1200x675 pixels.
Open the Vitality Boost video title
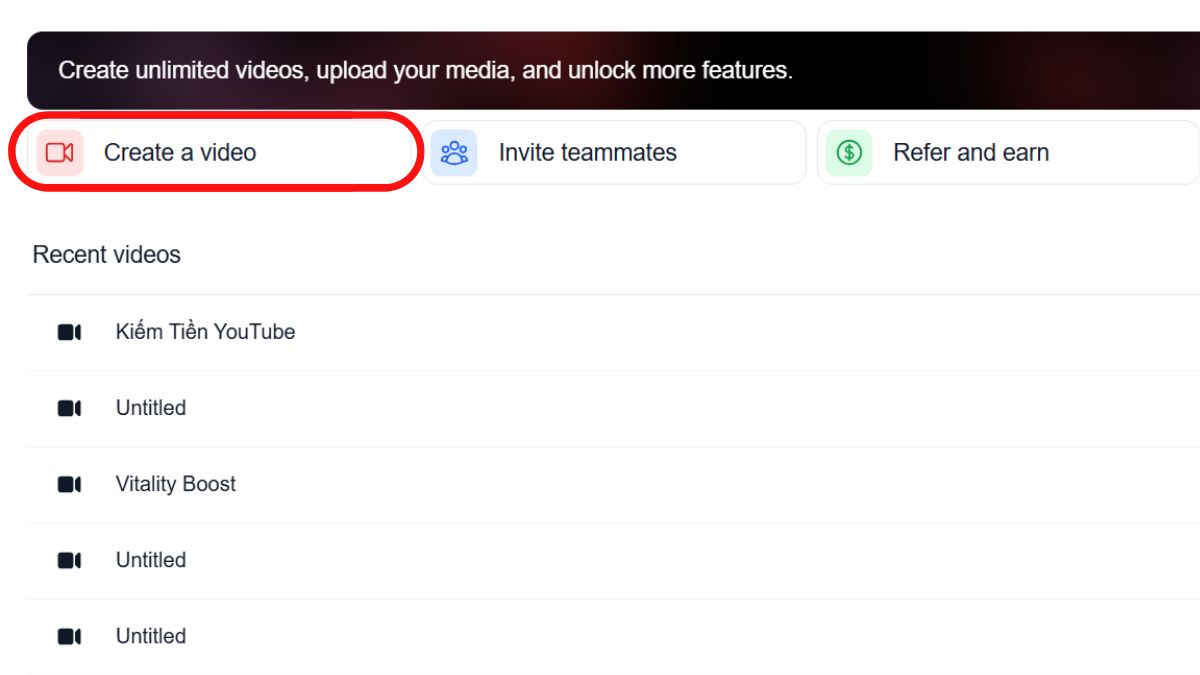(x=176, y=484)
